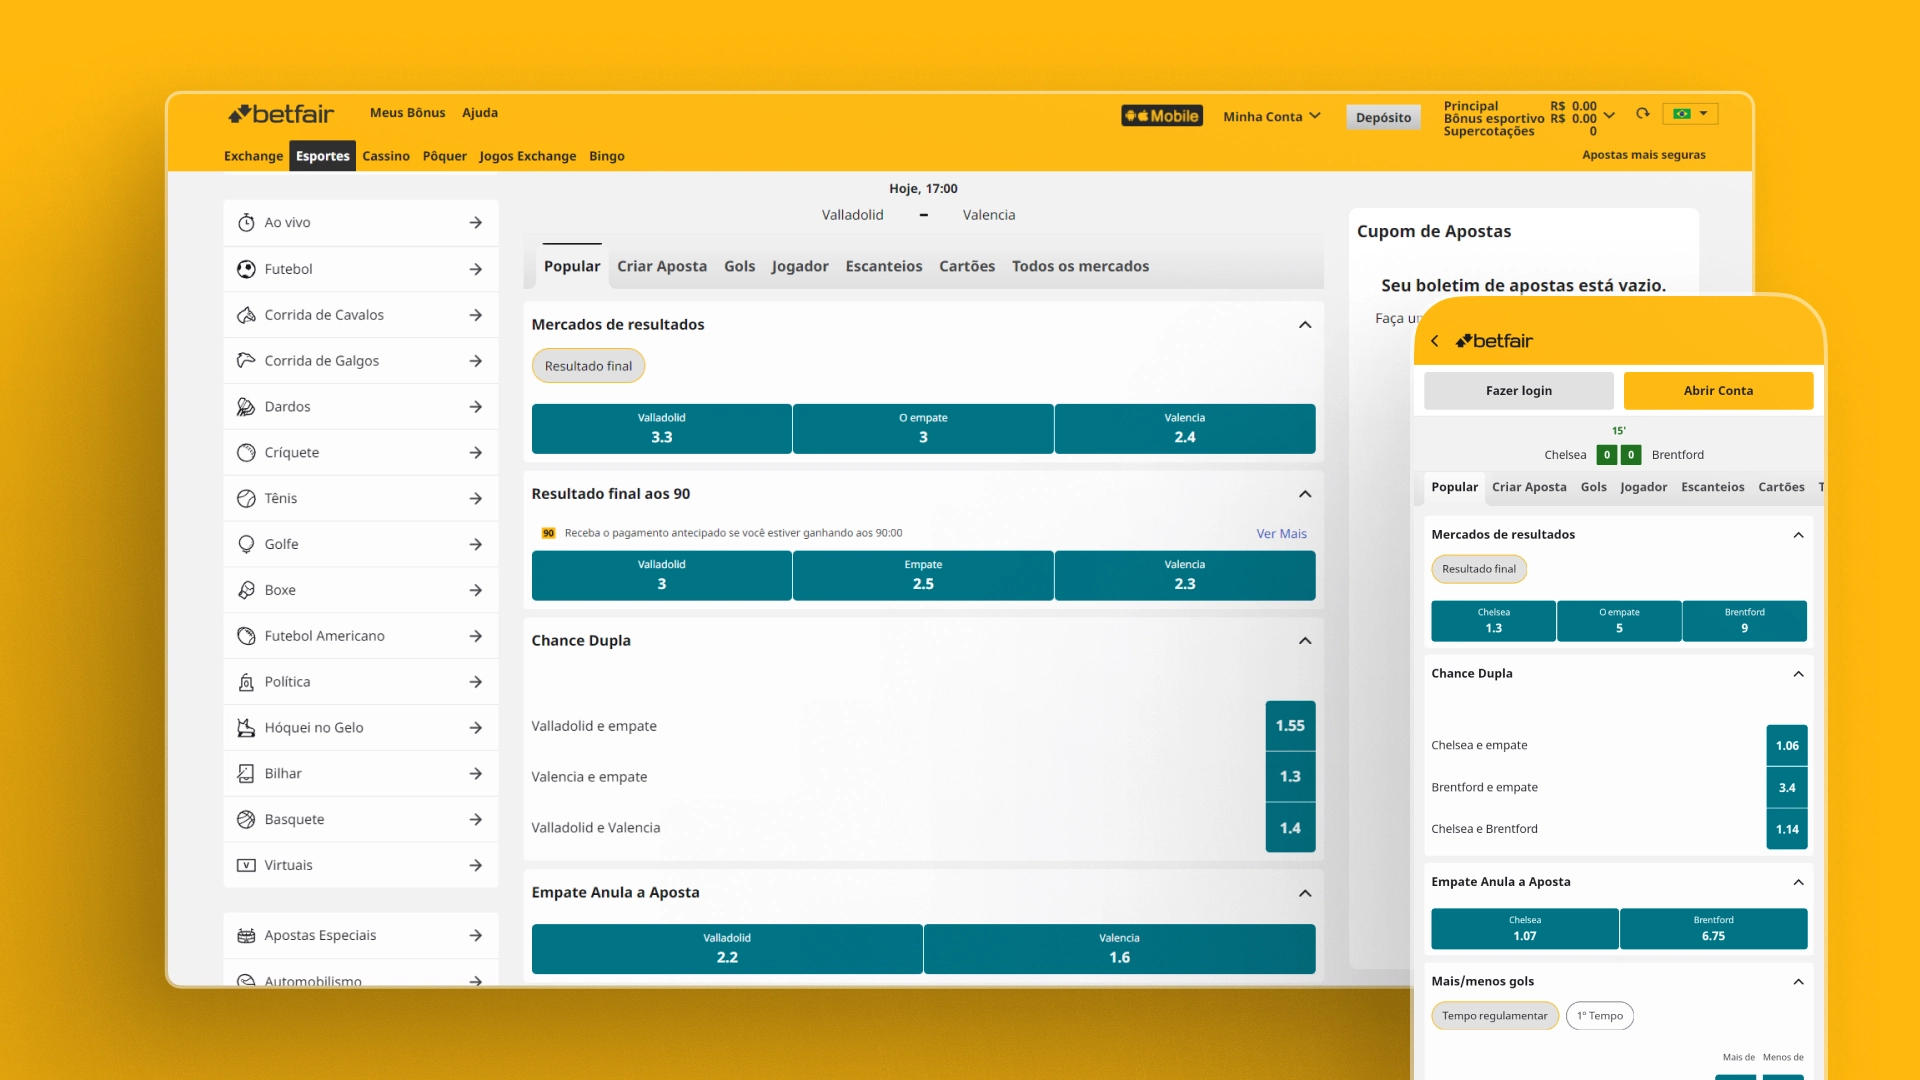Select the Tempo regulamentar pill
The width and height of the screenshot is (1920, 1080).
(1495, 1016)
